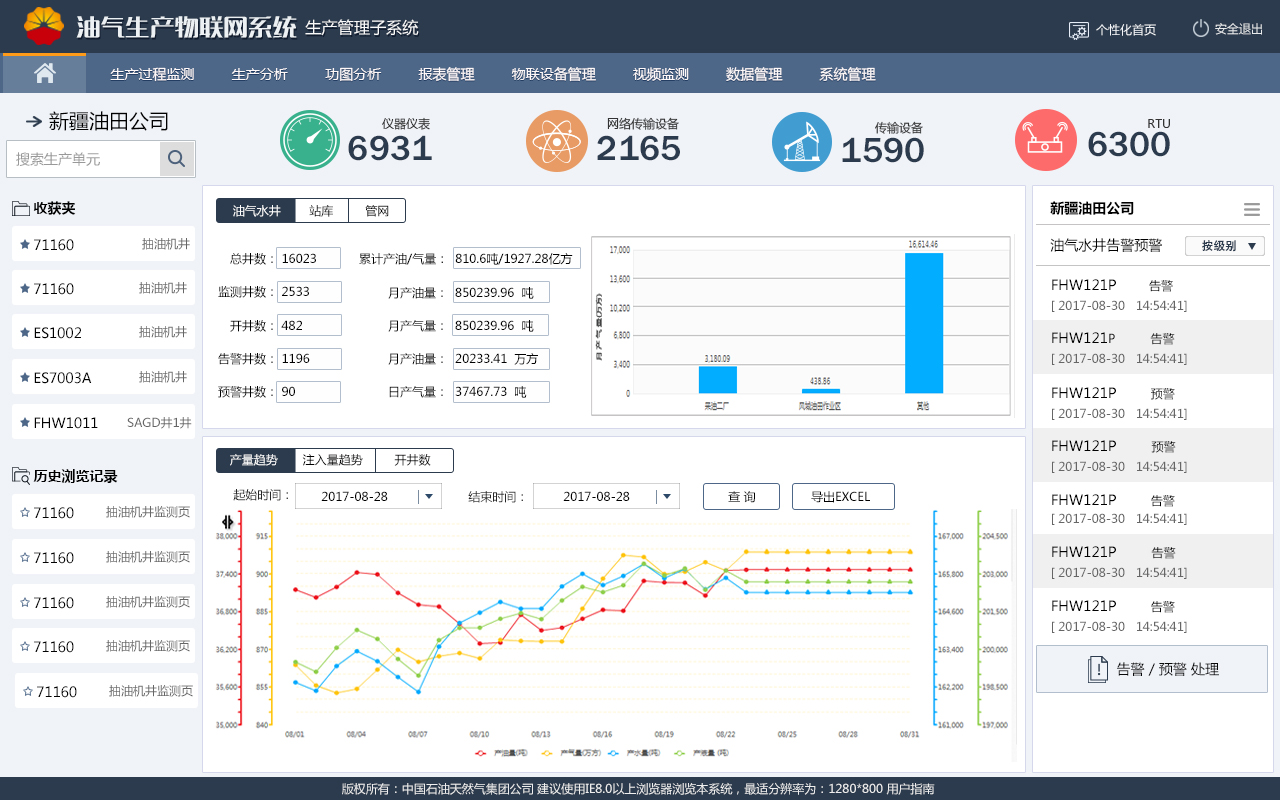Click the 用户指南 link in footer
Image resolution: width=1280 pixels, height=800 pixels.
coord(910,789)
